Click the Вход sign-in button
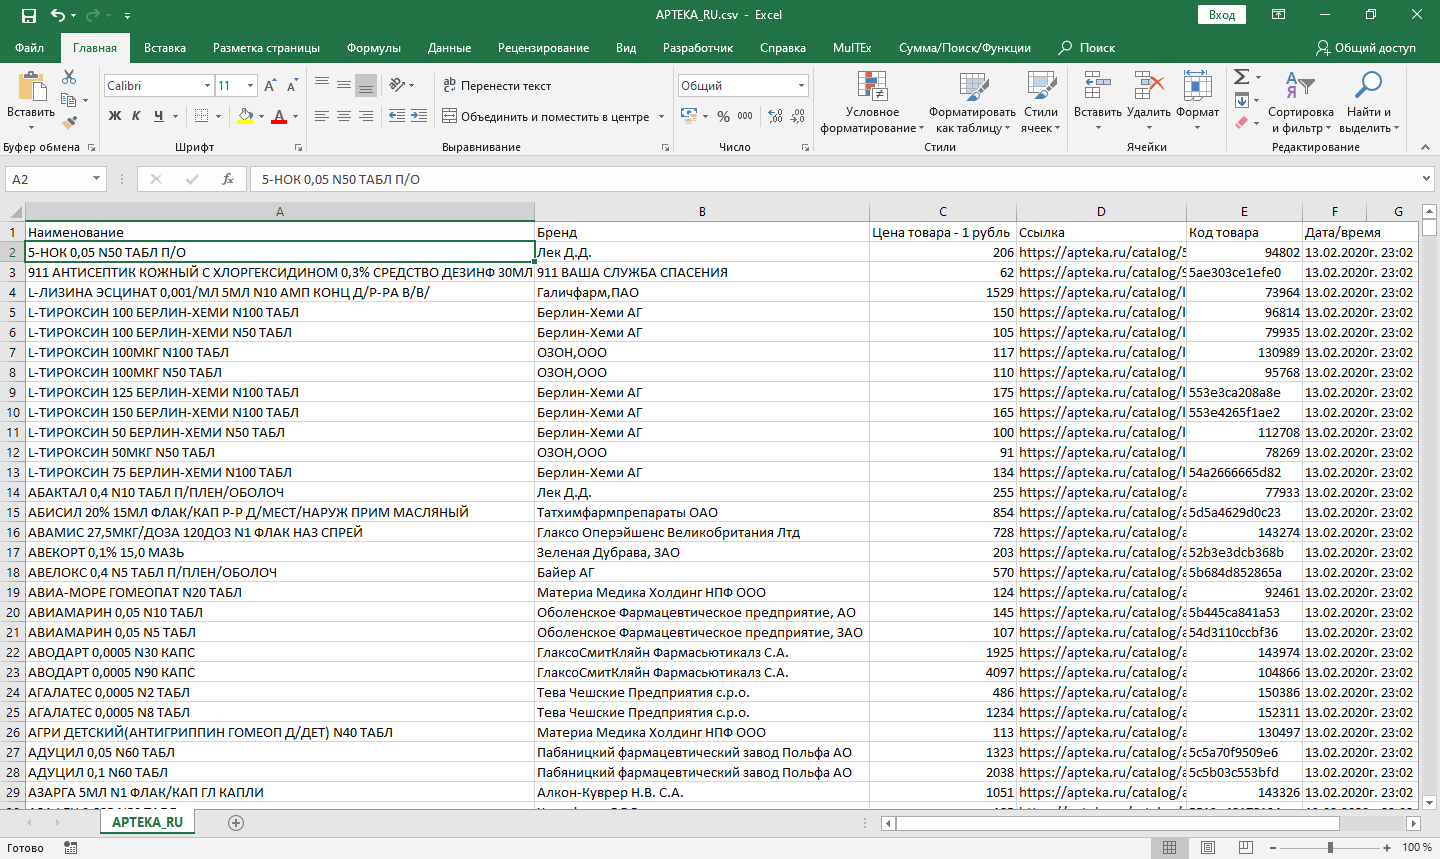 tap(1222, 15)
